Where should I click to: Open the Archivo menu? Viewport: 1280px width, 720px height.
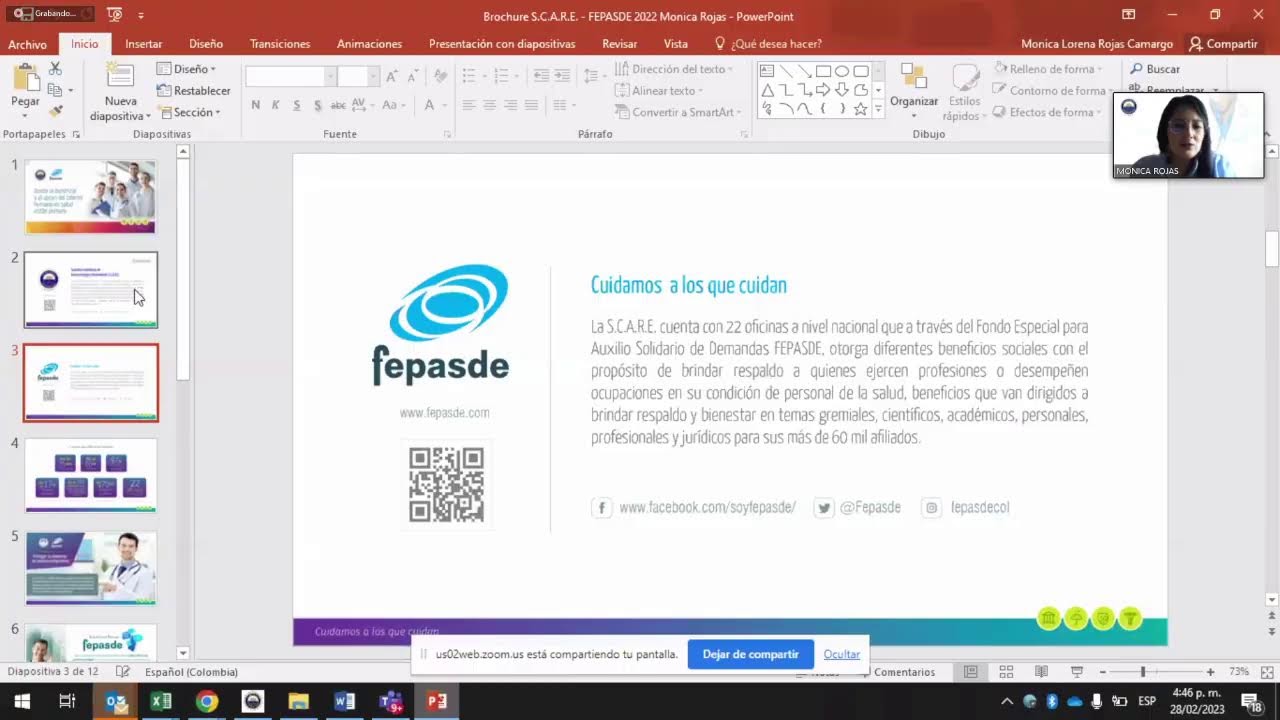(x=27, y=44)
